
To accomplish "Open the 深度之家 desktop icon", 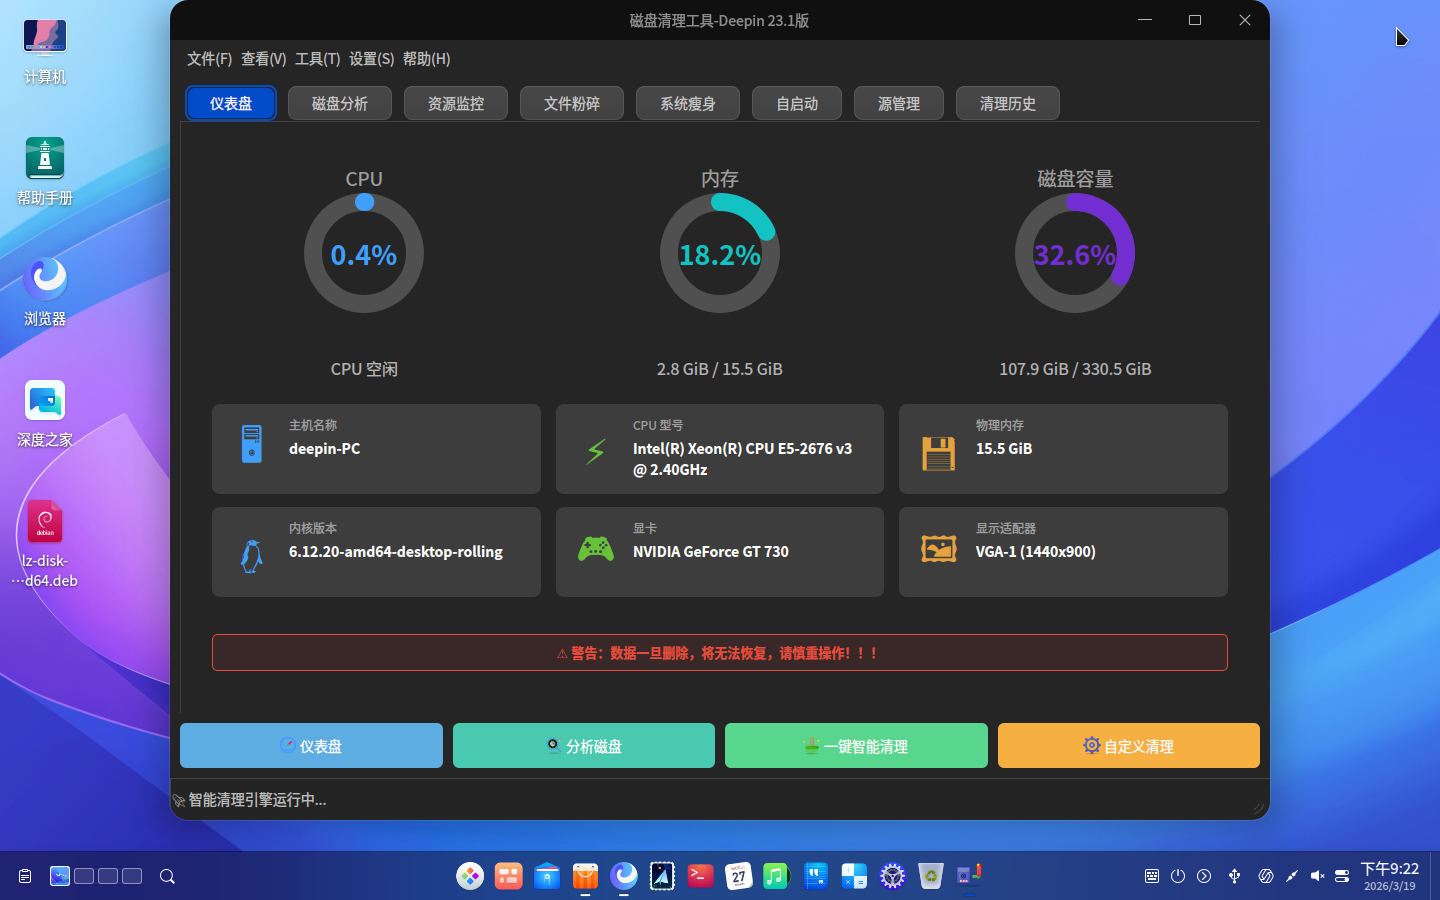I will (x=45, y=414).
